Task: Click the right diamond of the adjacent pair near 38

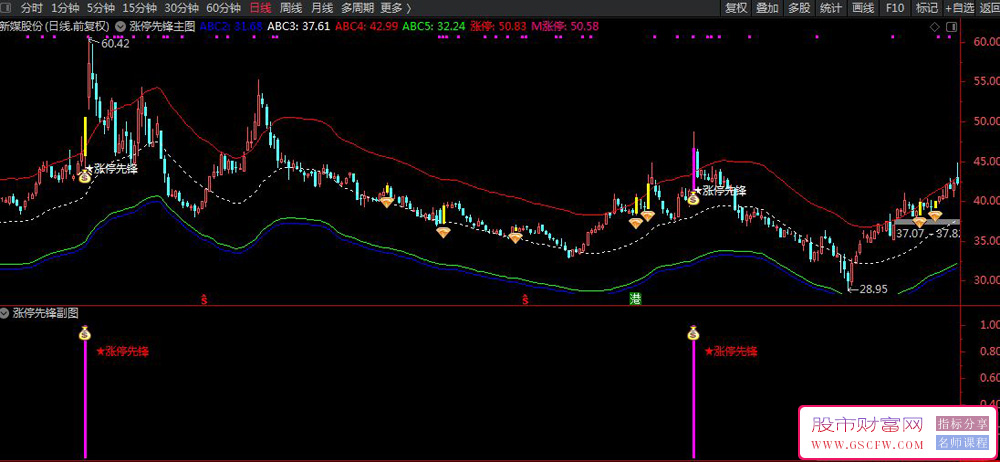Action: 647,216
